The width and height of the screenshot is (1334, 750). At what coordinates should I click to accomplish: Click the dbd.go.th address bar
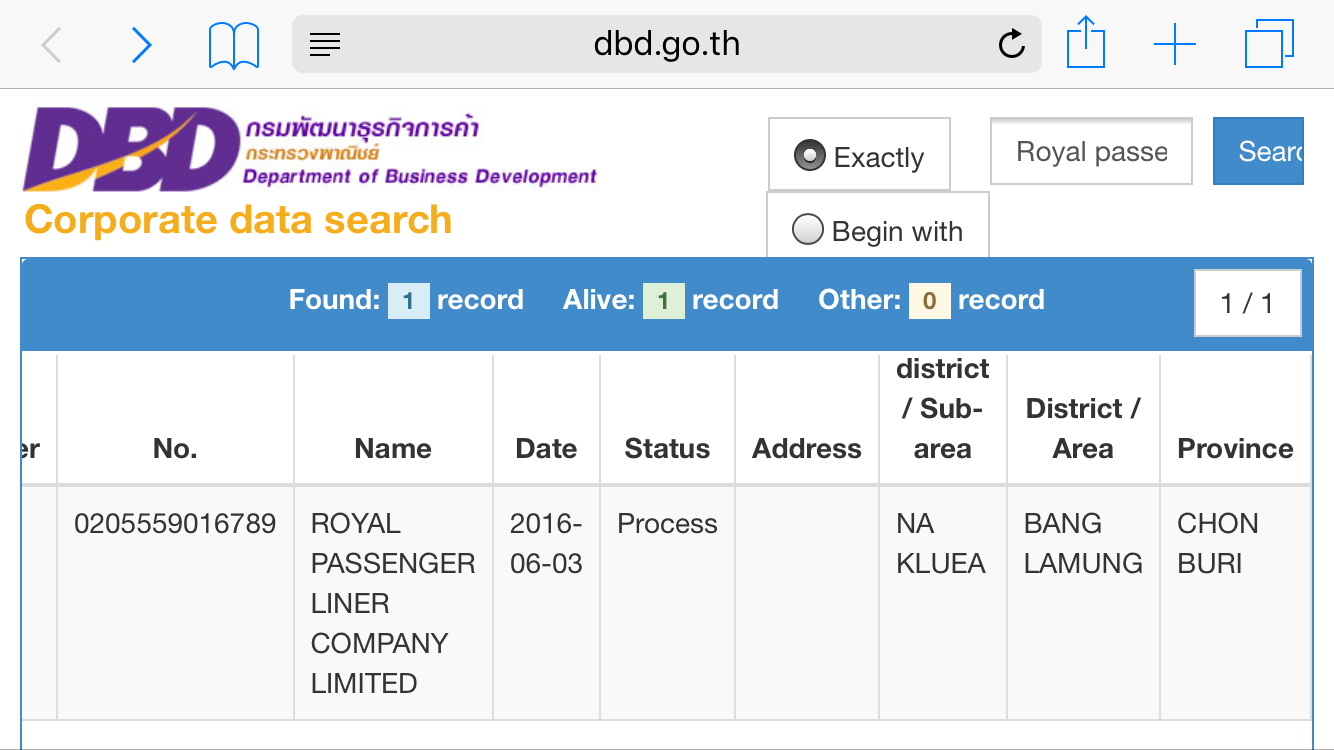(x=667, y=44)
